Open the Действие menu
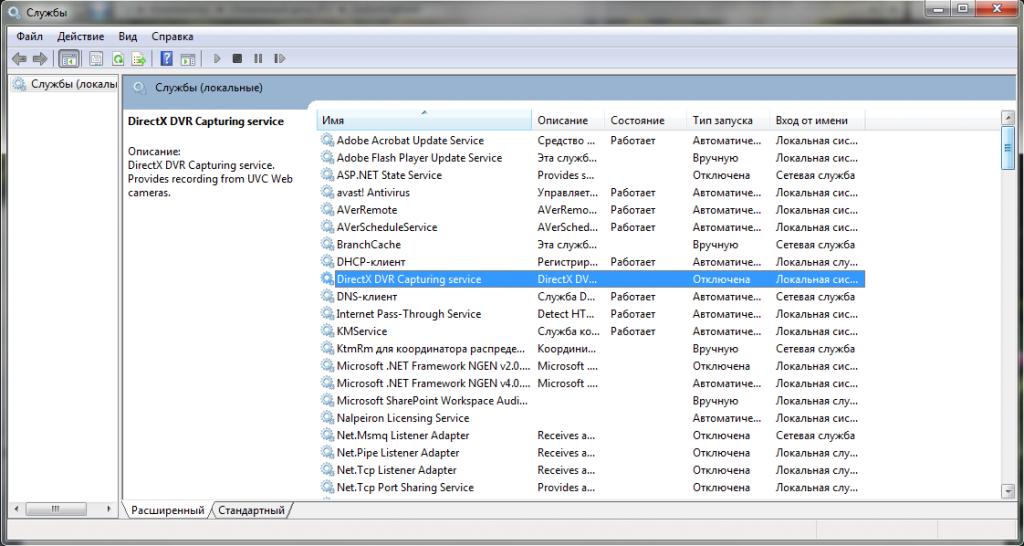Screen dimensions: 1024x546 pyautogui.click(x=81, y=36)
